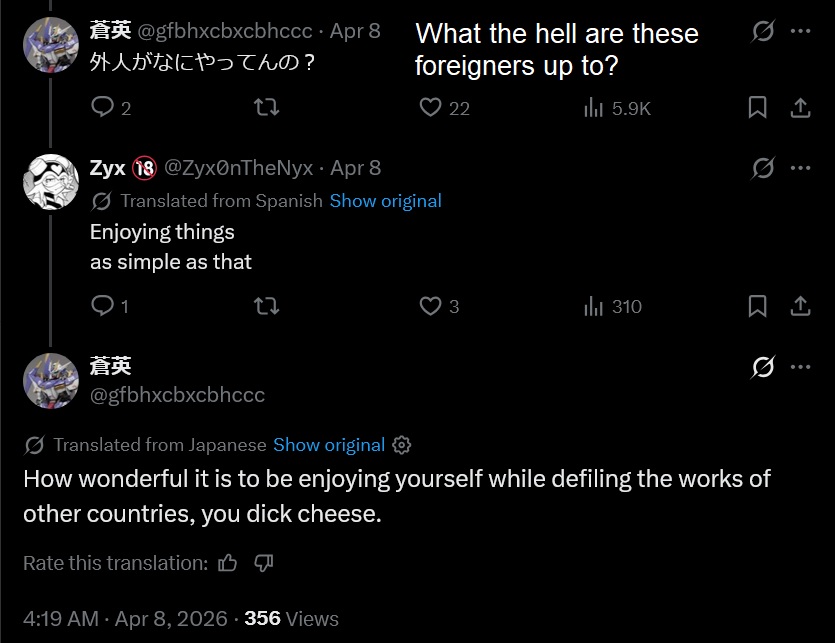835x643 pixels.
Task: Retweet 蒼英's first tweet
Action: [267, 107]
